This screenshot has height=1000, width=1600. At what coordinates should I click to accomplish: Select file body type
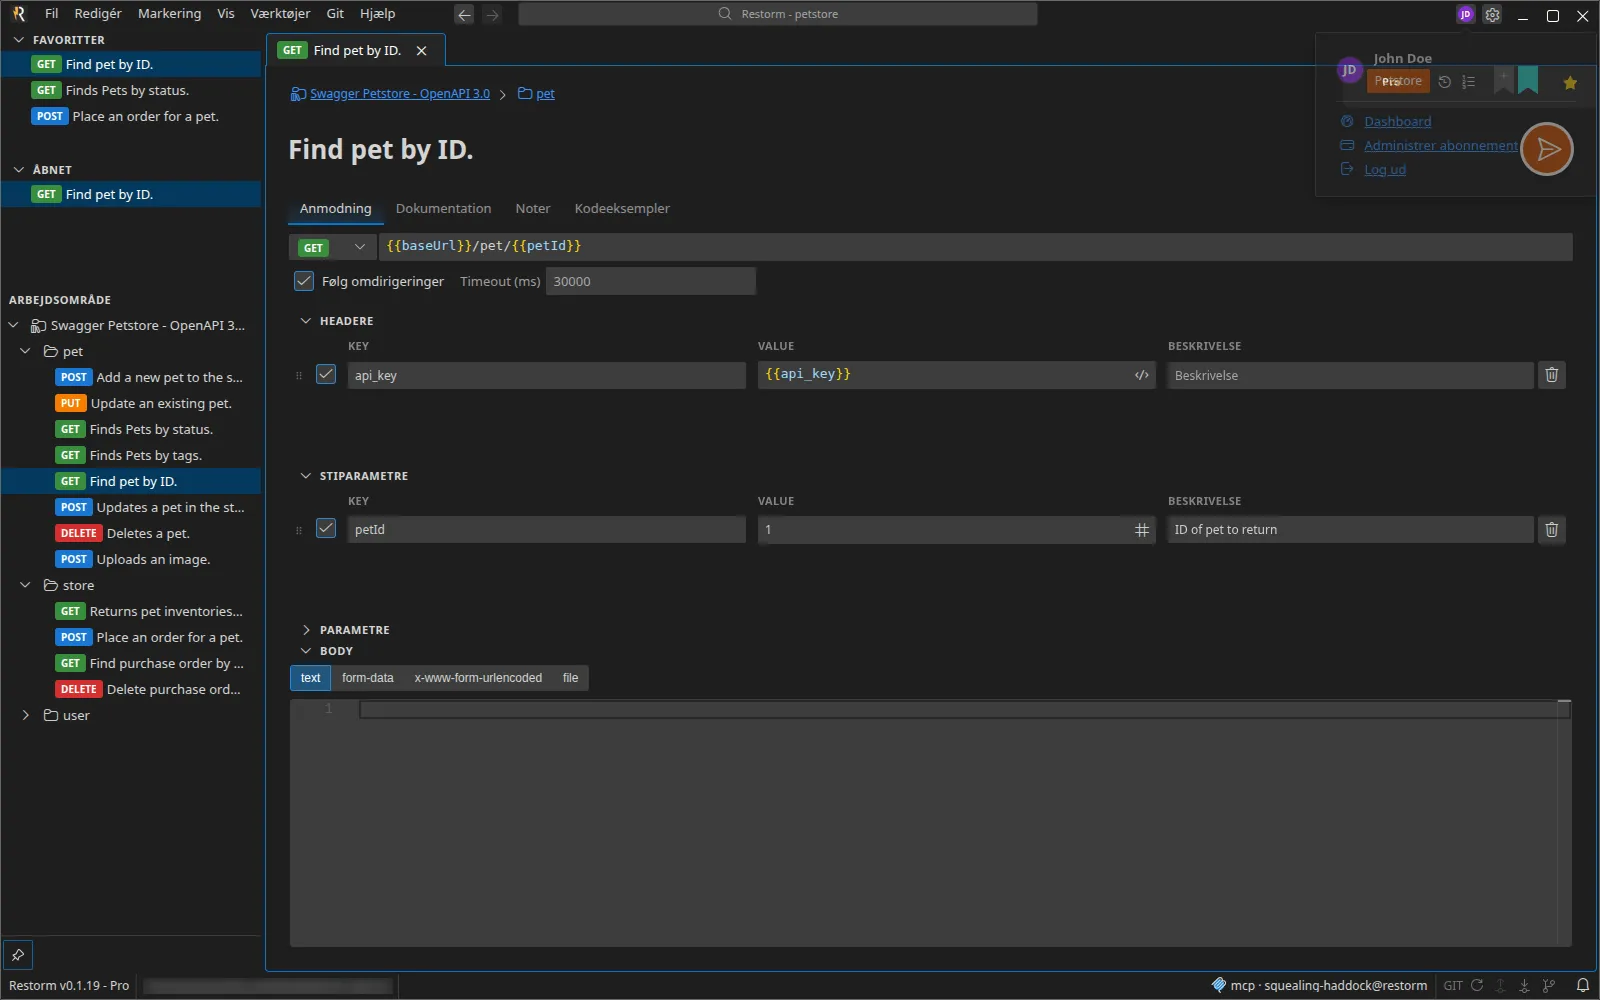[x=570, y=678]
